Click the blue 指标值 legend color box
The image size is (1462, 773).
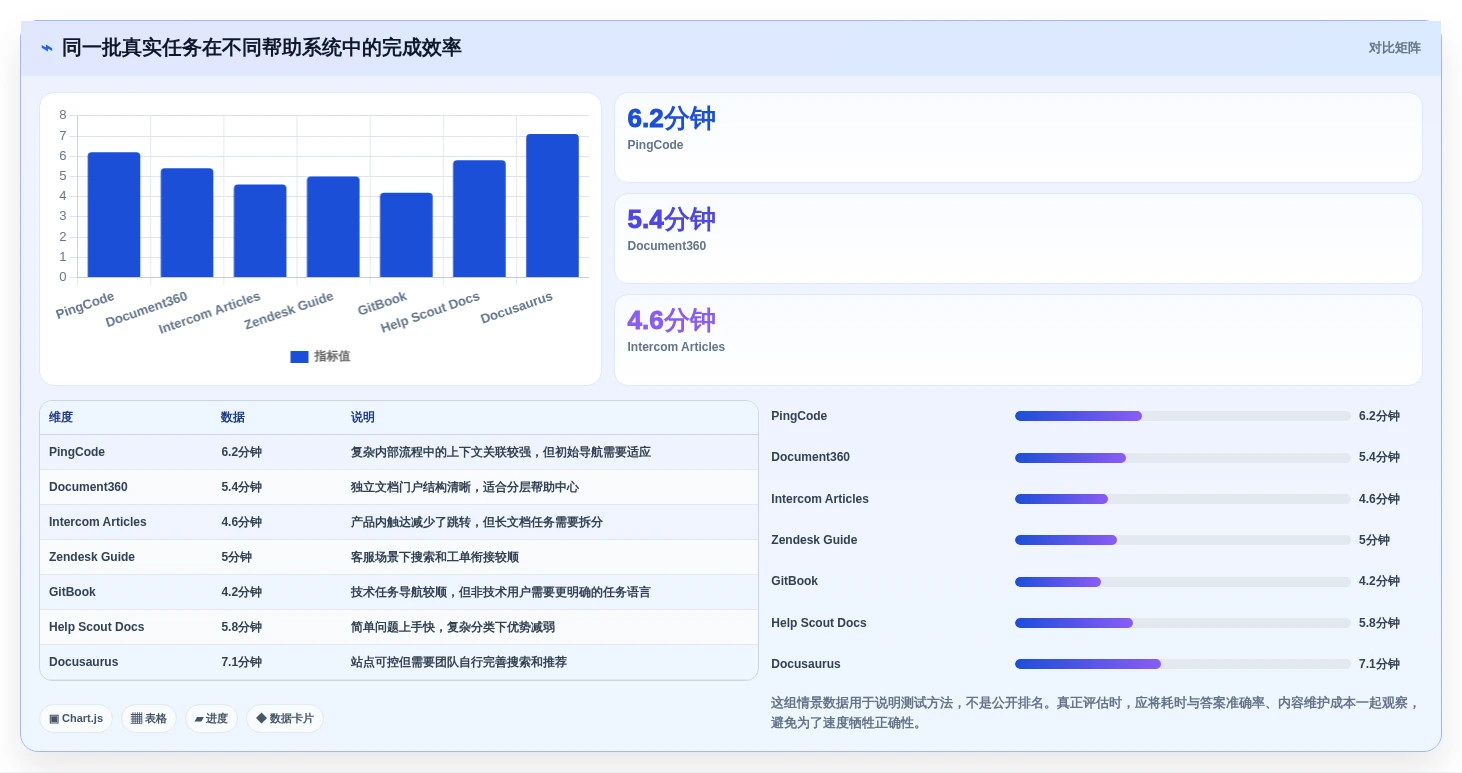point(299,357)
